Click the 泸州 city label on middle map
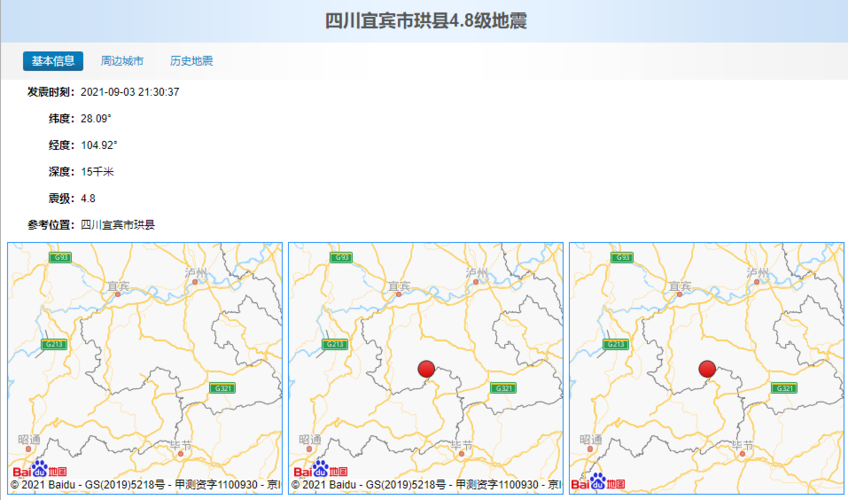848x500 pixels. 476,273
